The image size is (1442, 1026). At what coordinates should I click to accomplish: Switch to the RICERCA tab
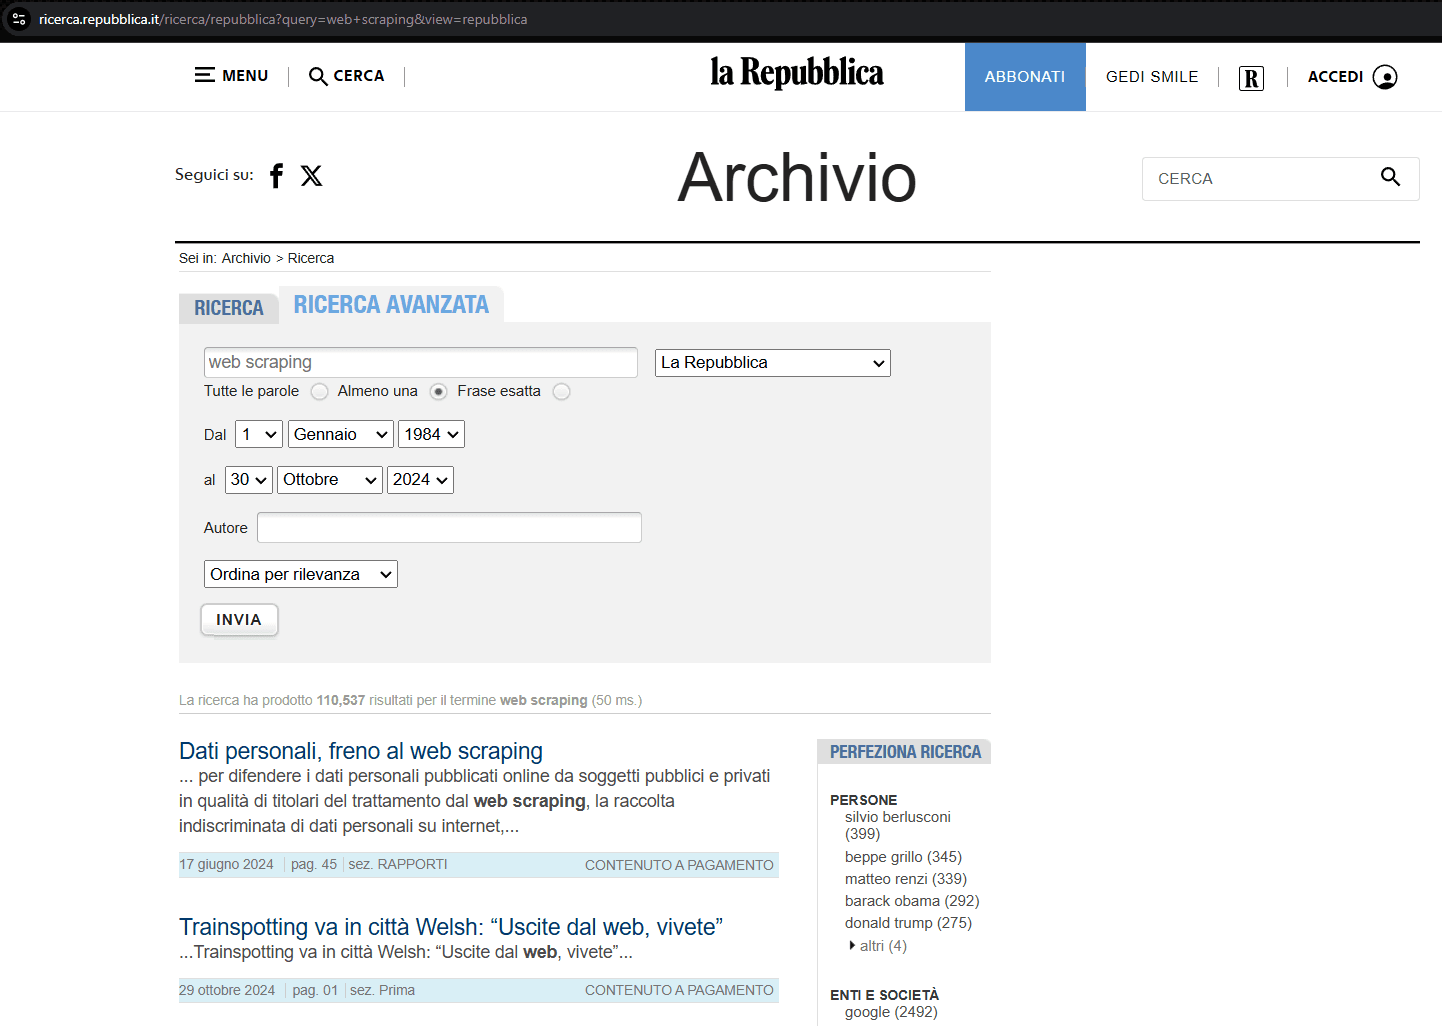click(x=229, y=308)
